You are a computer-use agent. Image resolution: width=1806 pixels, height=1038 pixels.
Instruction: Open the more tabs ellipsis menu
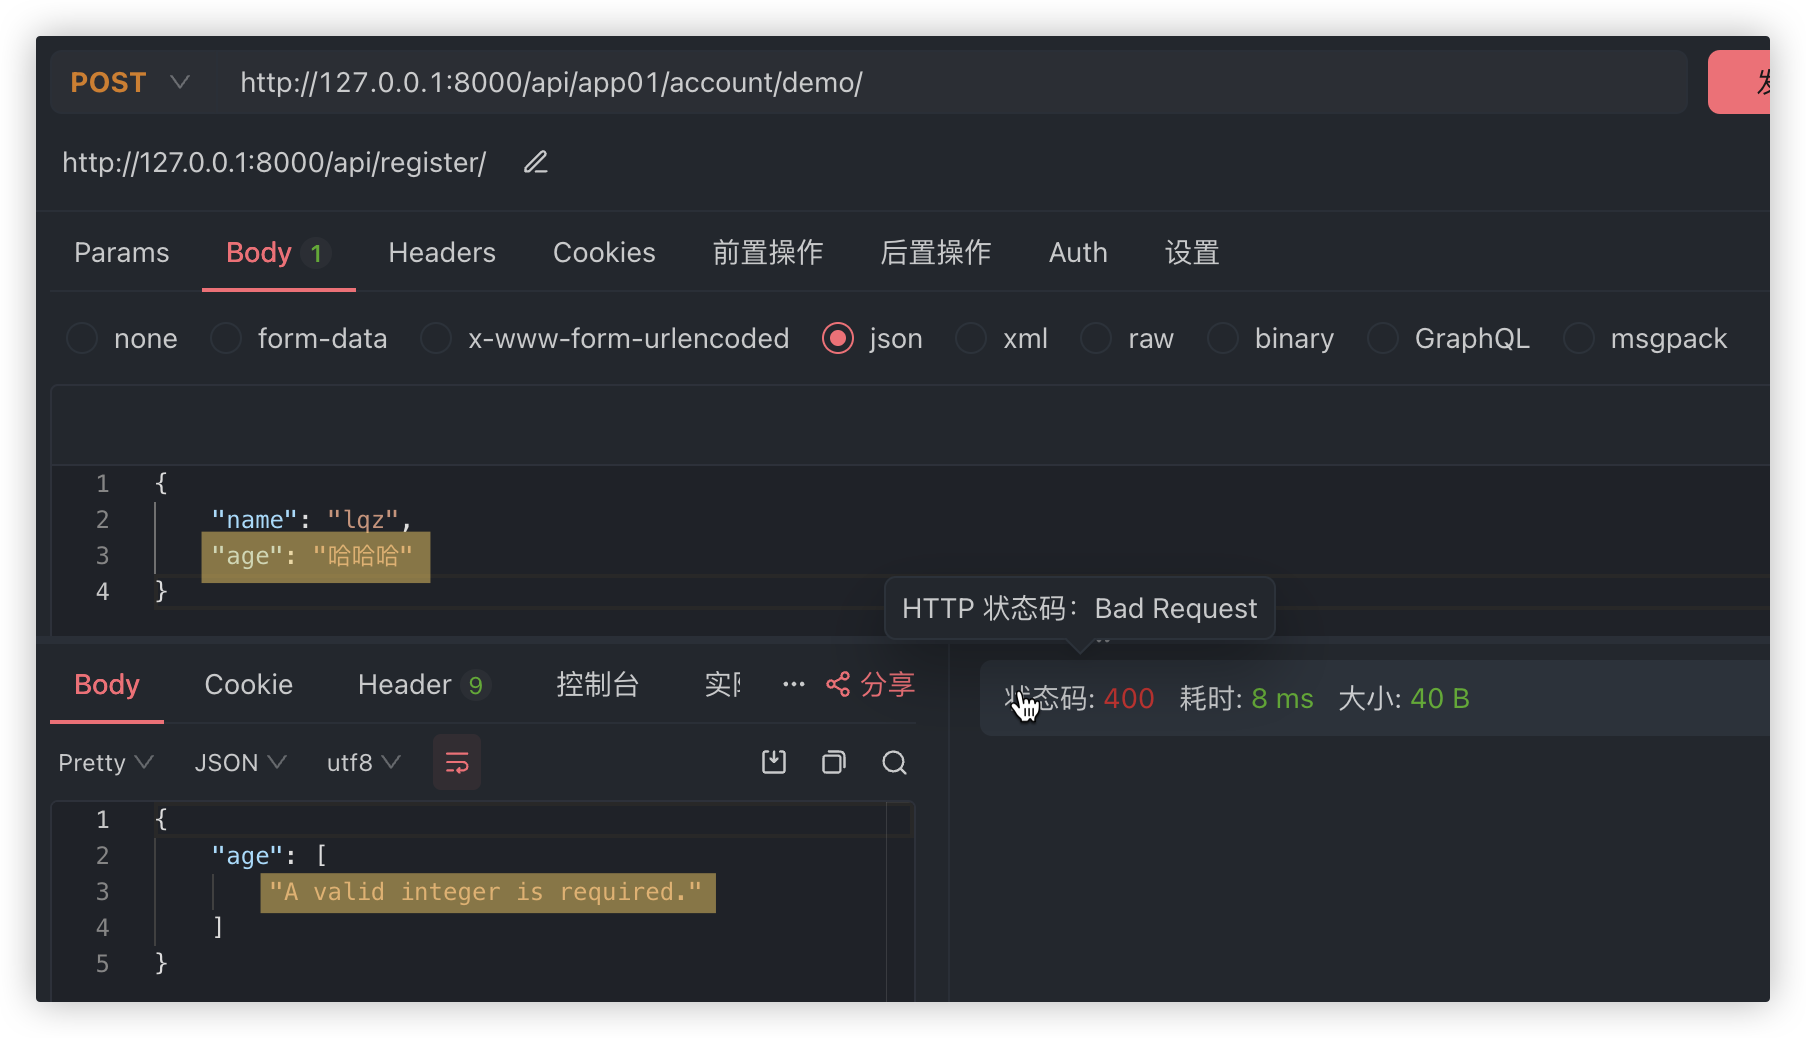click(x=794, y=685)
